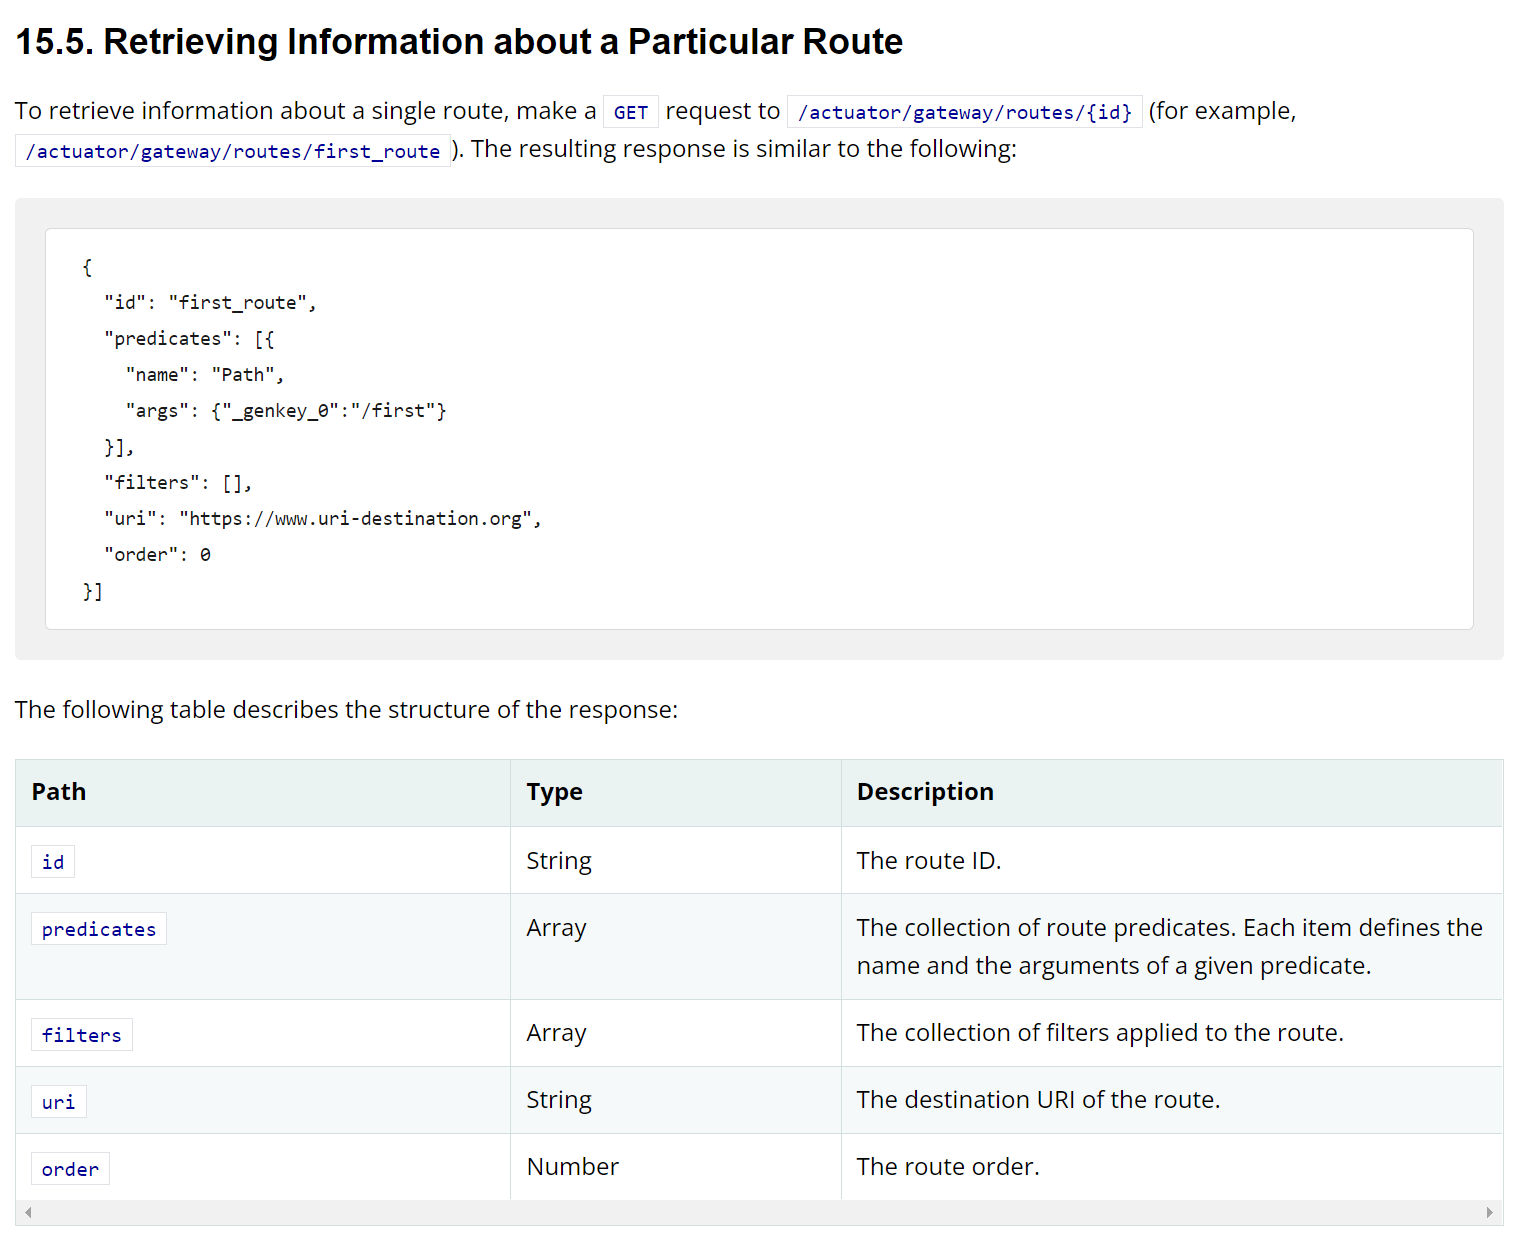This screenshot has height=1243, width=1518.
Task: Click the /actuator/gateway/routes/{id} code snippet
Action: [964, 112]
